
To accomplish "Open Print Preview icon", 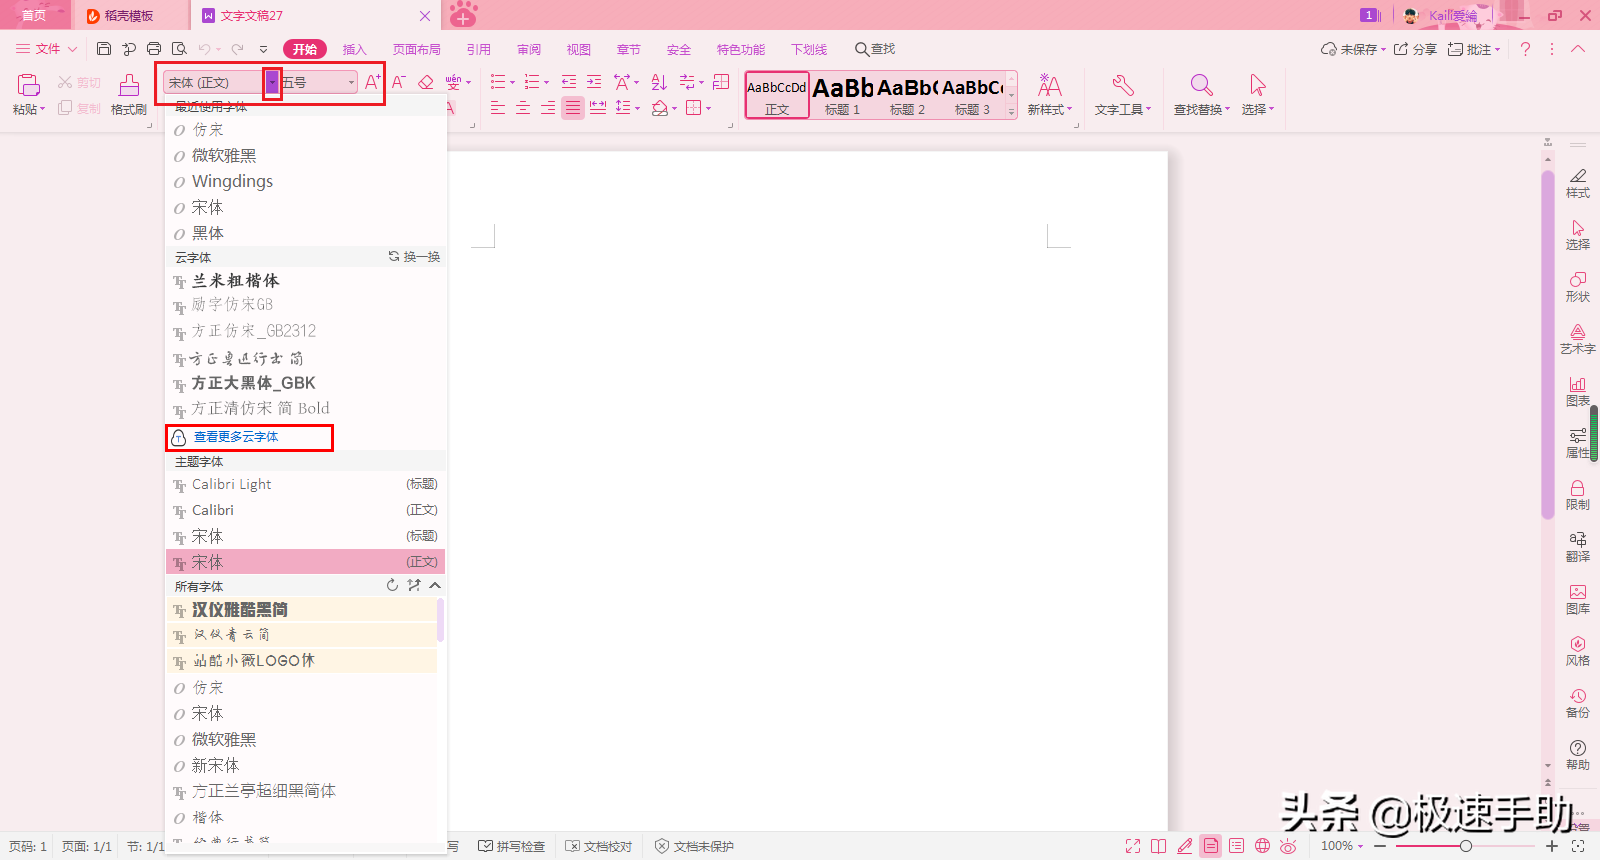I will [x=179, y=49].
